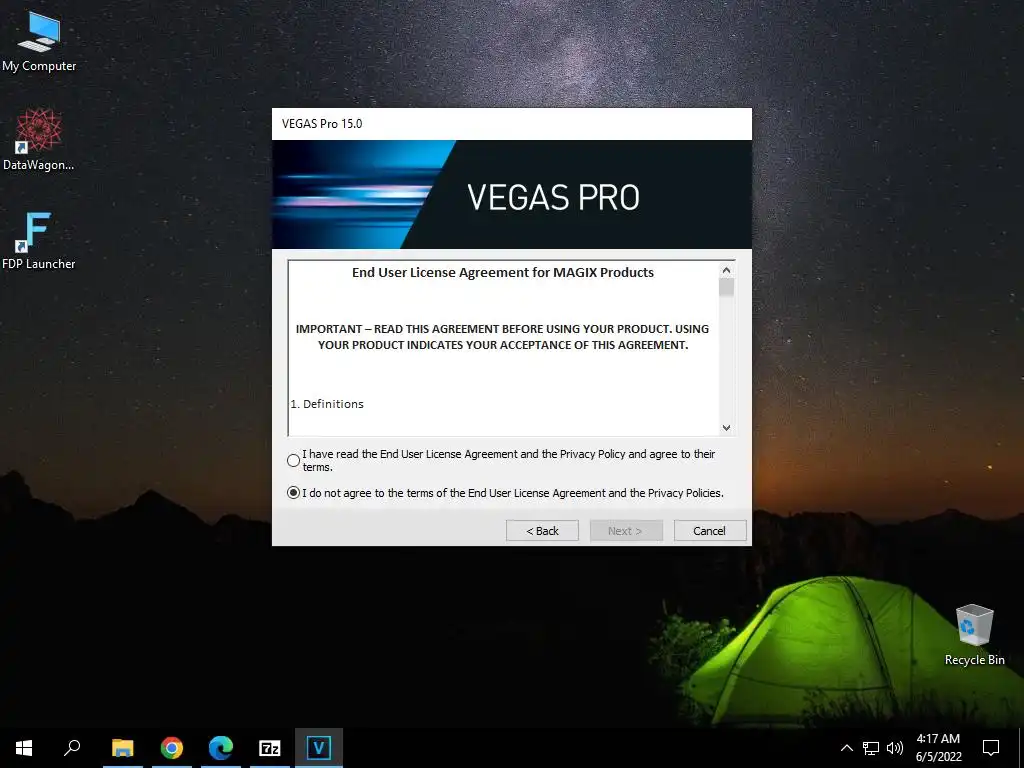This screenshot has height=768, width=1024.
Task: Open the clock showing 4:17 AM
Action: point(938,748)
